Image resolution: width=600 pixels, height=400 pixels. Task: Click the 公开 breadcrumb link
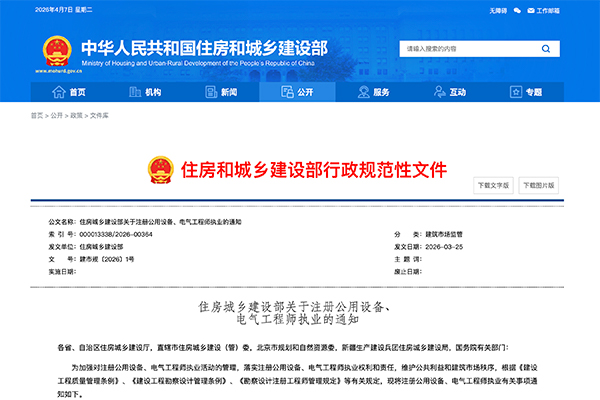coord(56,116)
